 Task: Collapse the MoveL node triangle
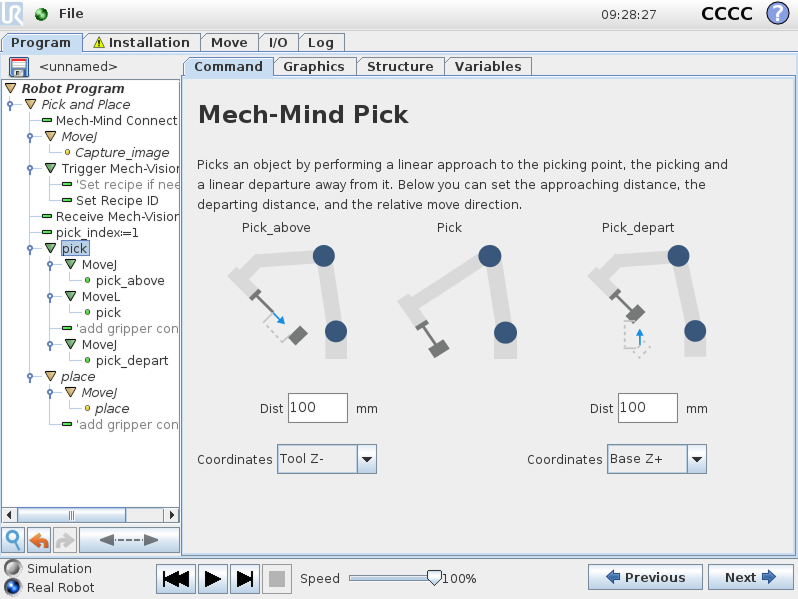click(71, 296)
